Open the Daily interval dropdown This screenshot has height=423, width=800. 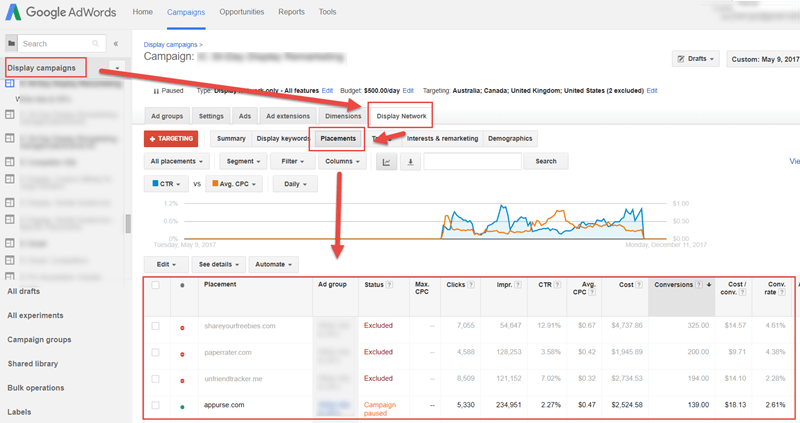(295, 184)
